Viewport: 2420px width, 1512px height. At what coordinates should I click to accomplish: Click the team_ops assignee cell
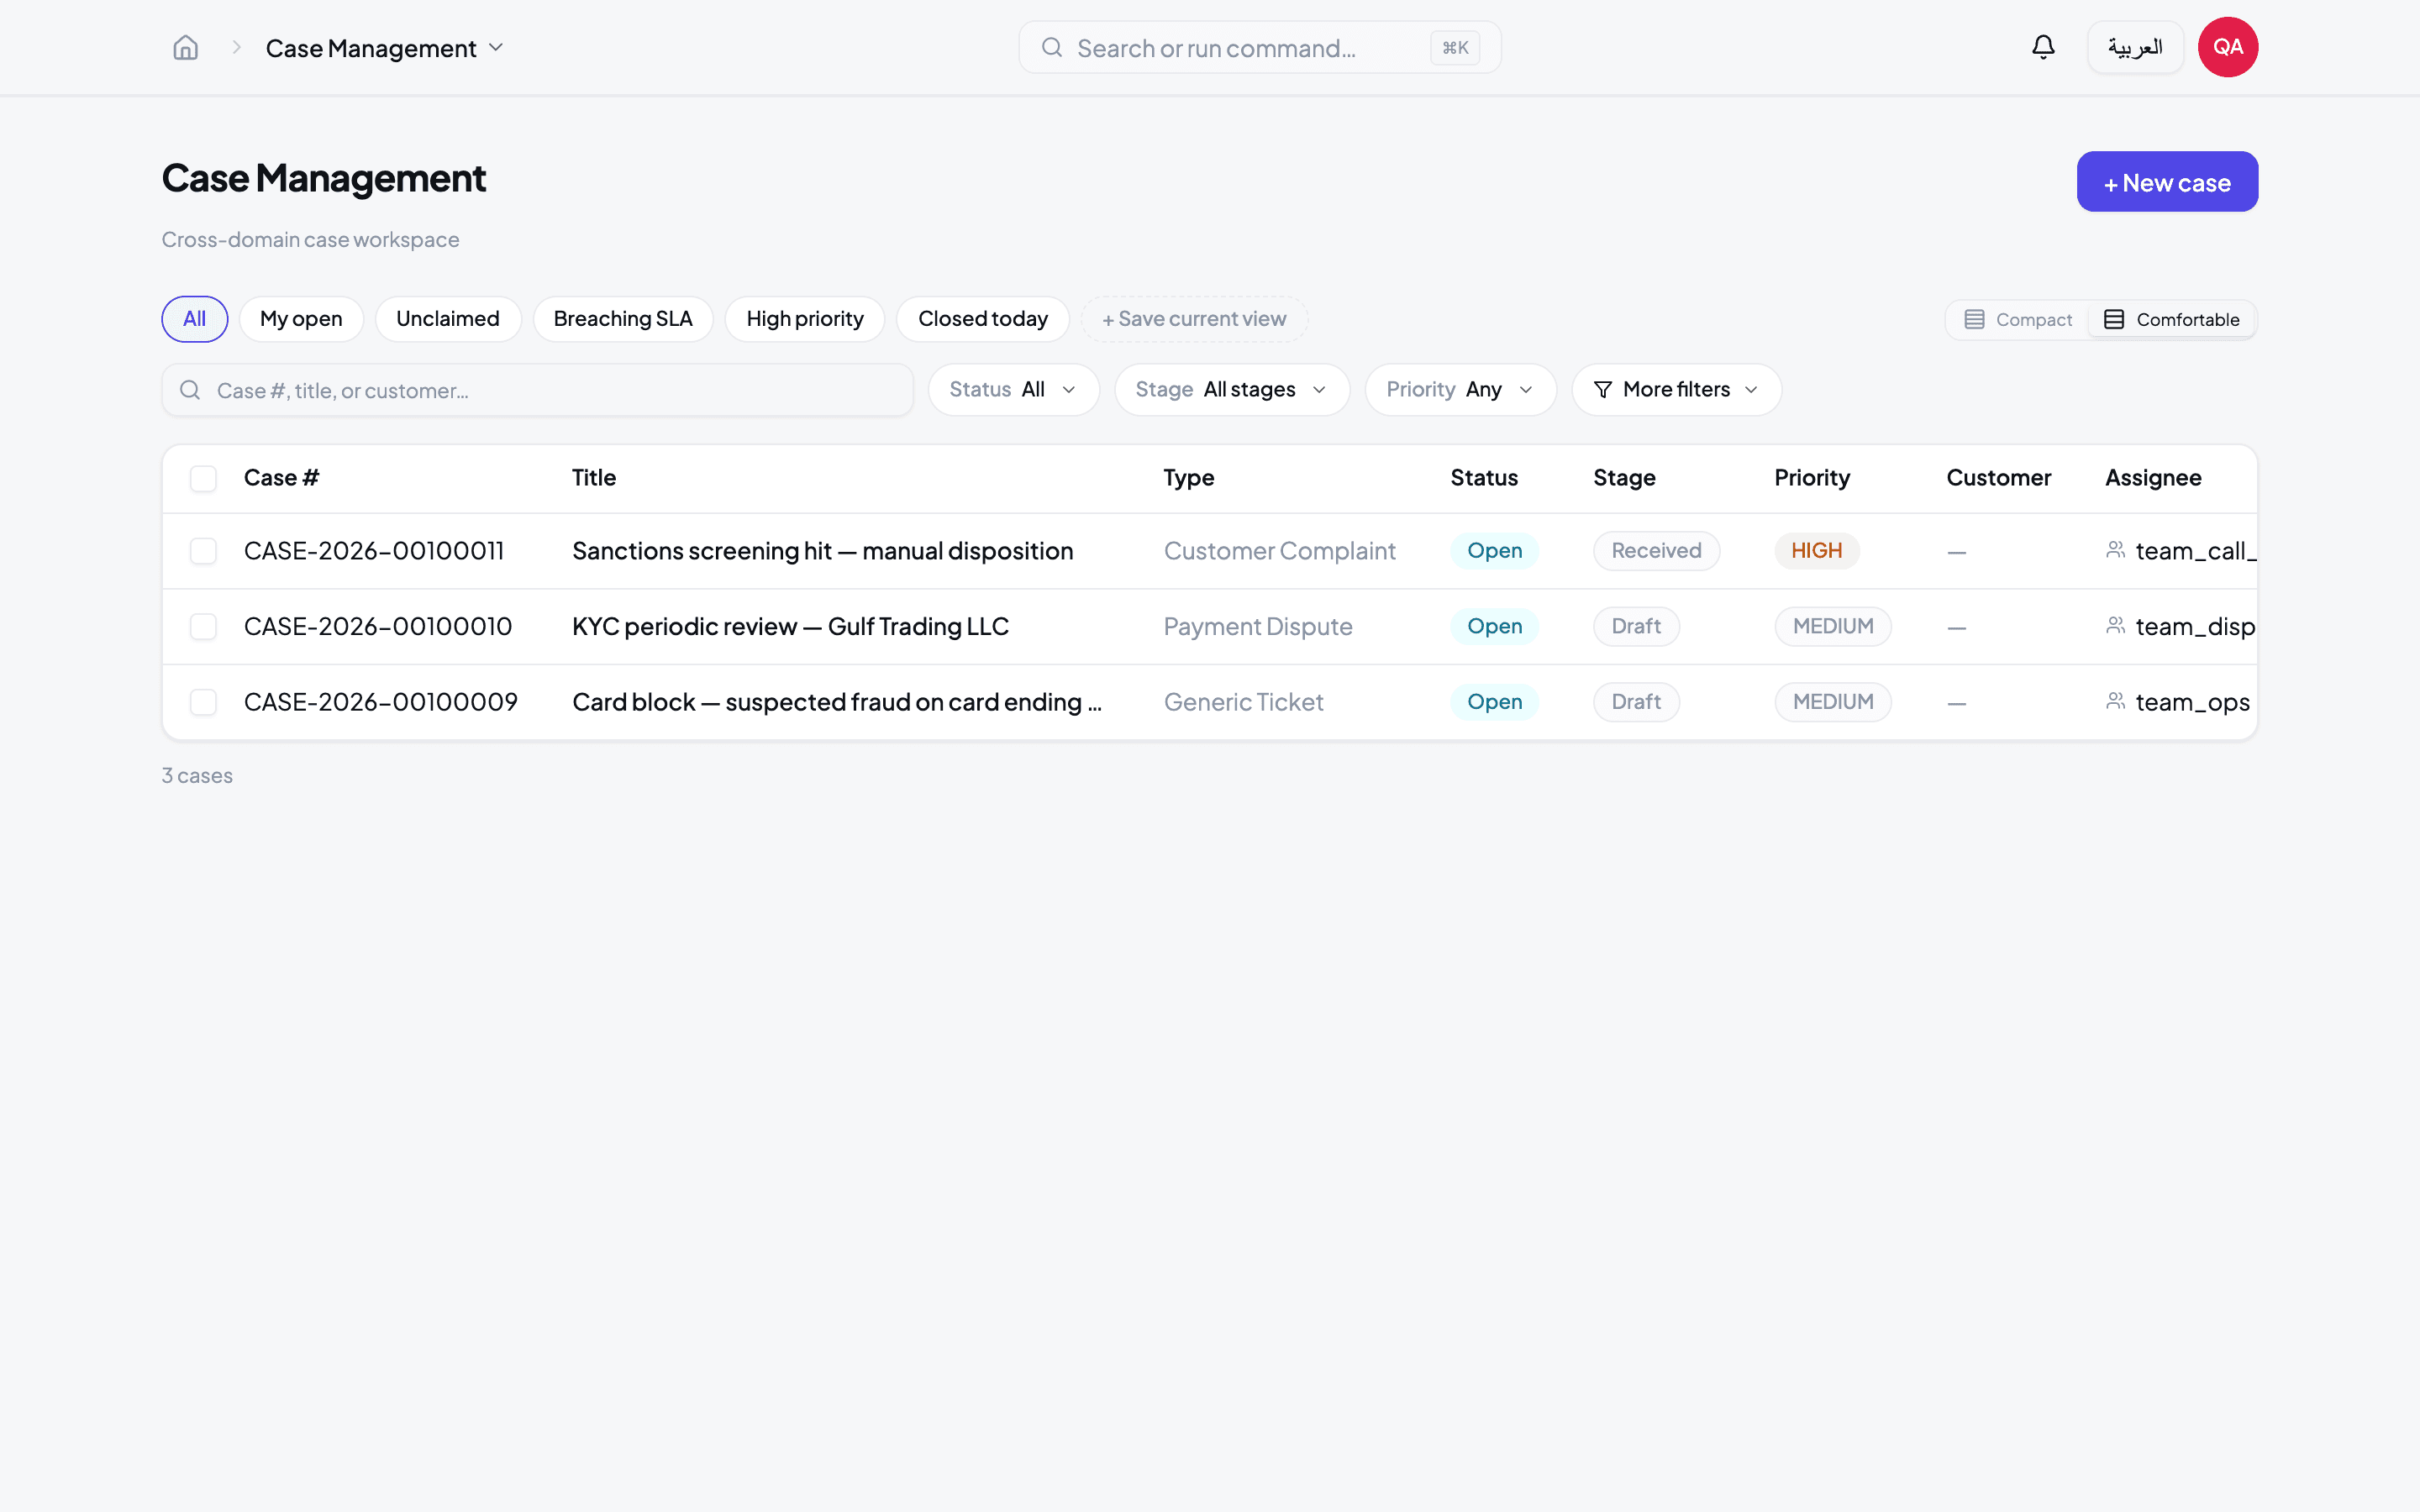tap(2177, 702)
